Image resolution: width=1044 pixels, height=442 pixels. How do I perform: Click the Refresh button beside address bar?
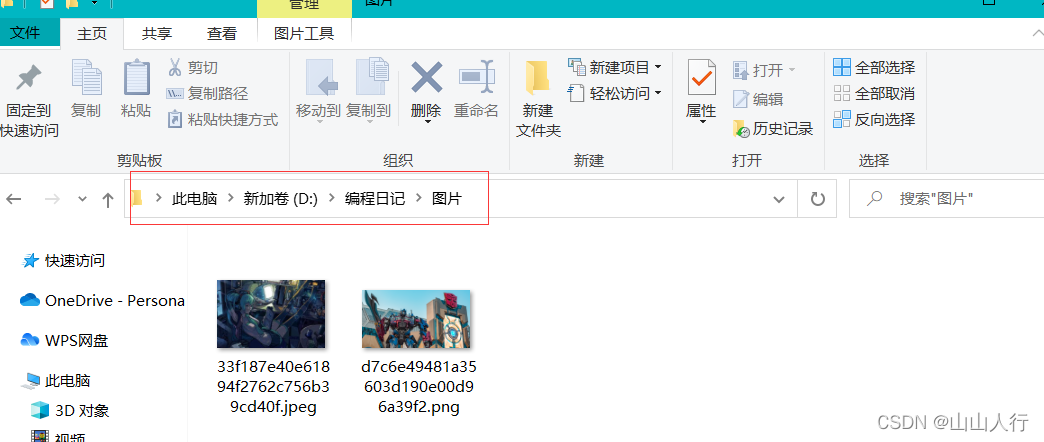(817, 198)
